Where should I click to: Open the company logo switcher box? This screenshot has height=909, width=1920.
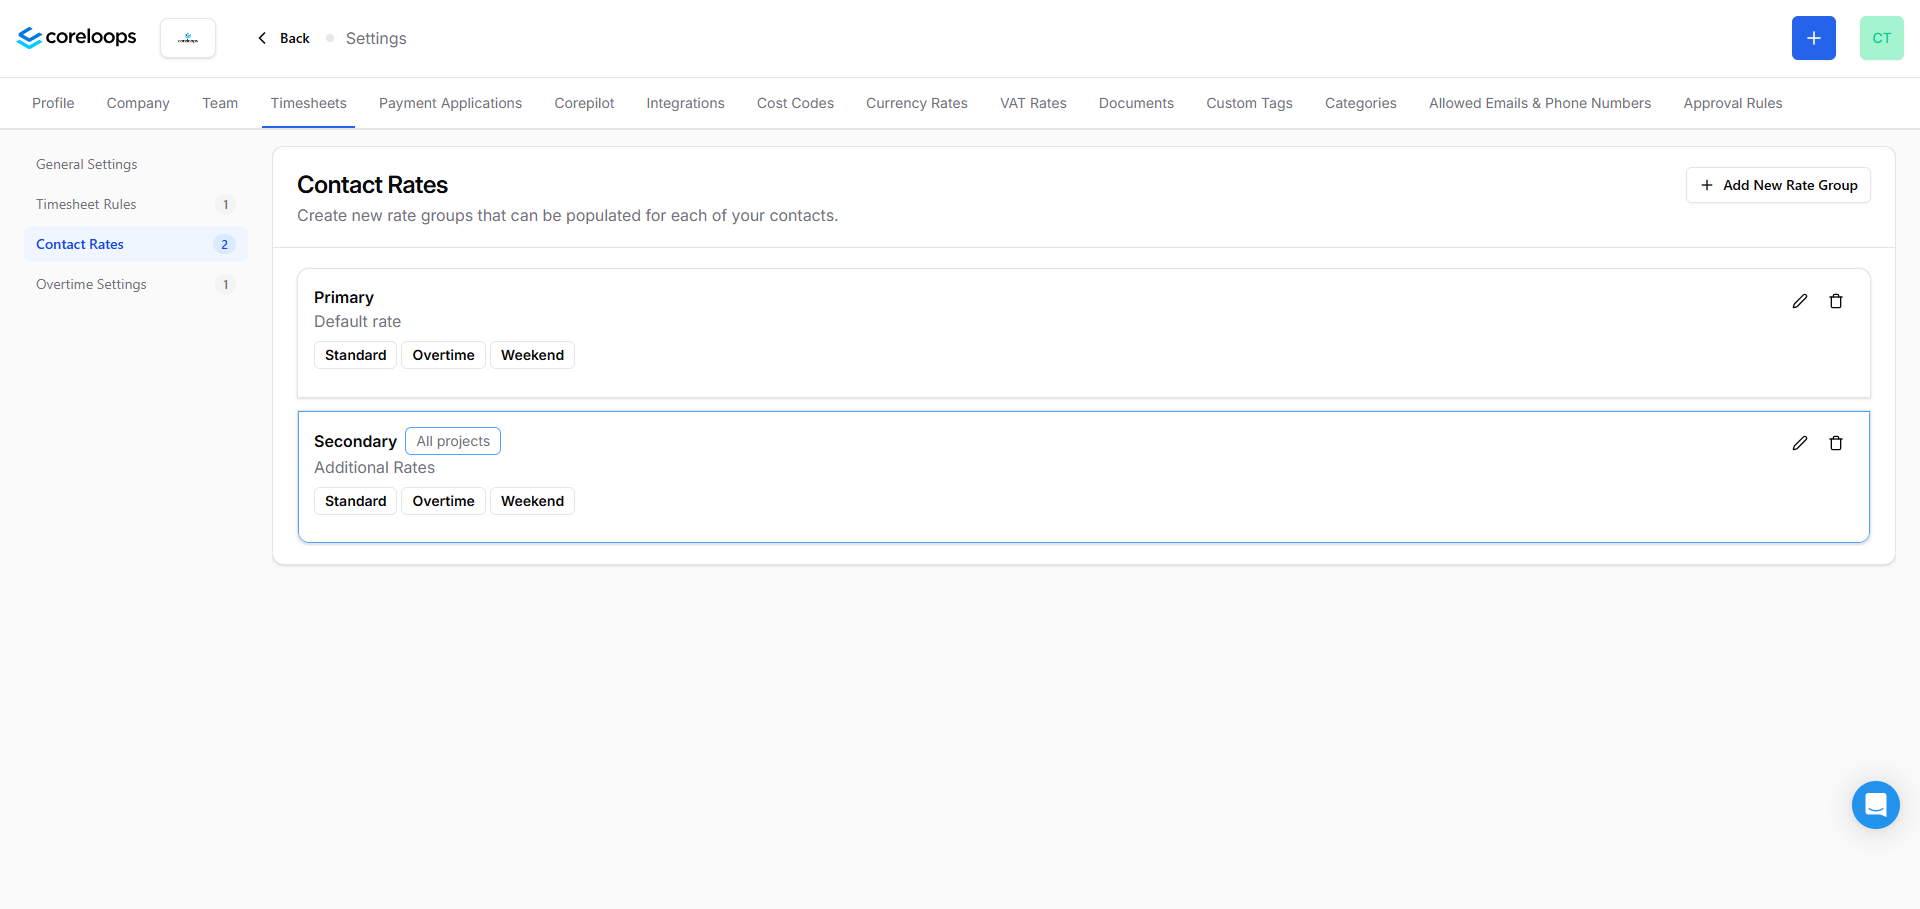[x=188, y=38]
